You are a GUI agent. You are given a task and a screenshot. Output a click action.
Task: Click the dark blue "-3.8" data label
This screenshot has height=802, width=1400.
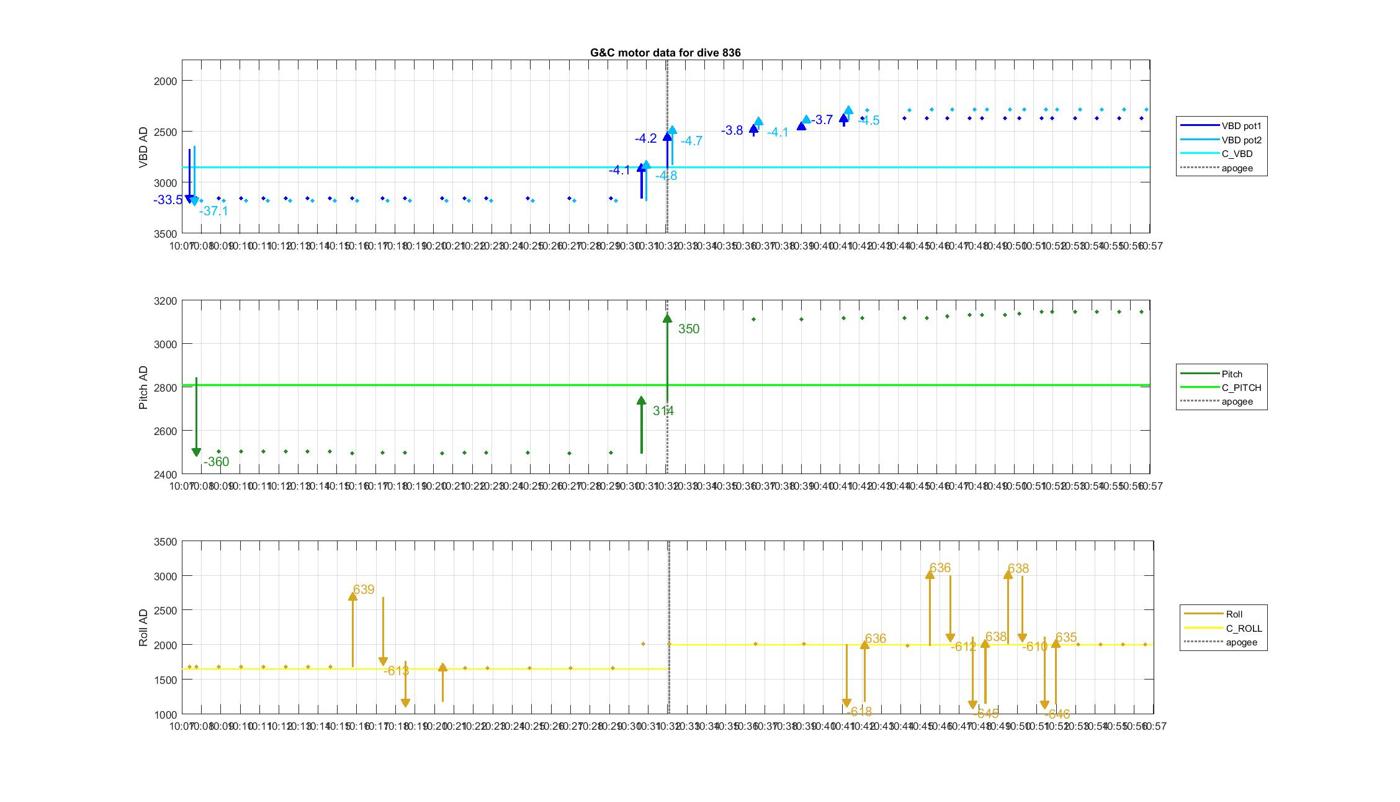tap(732, 131)
